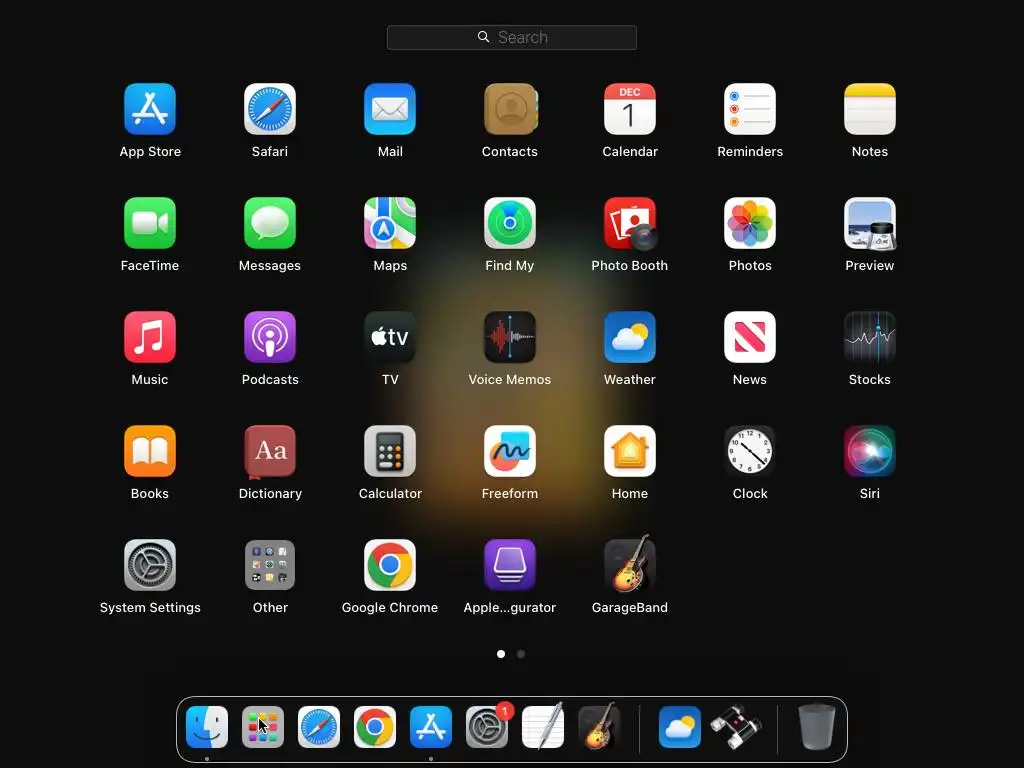
Task: Click the Launchpad icon in the Dock
Action: [263, 727]
